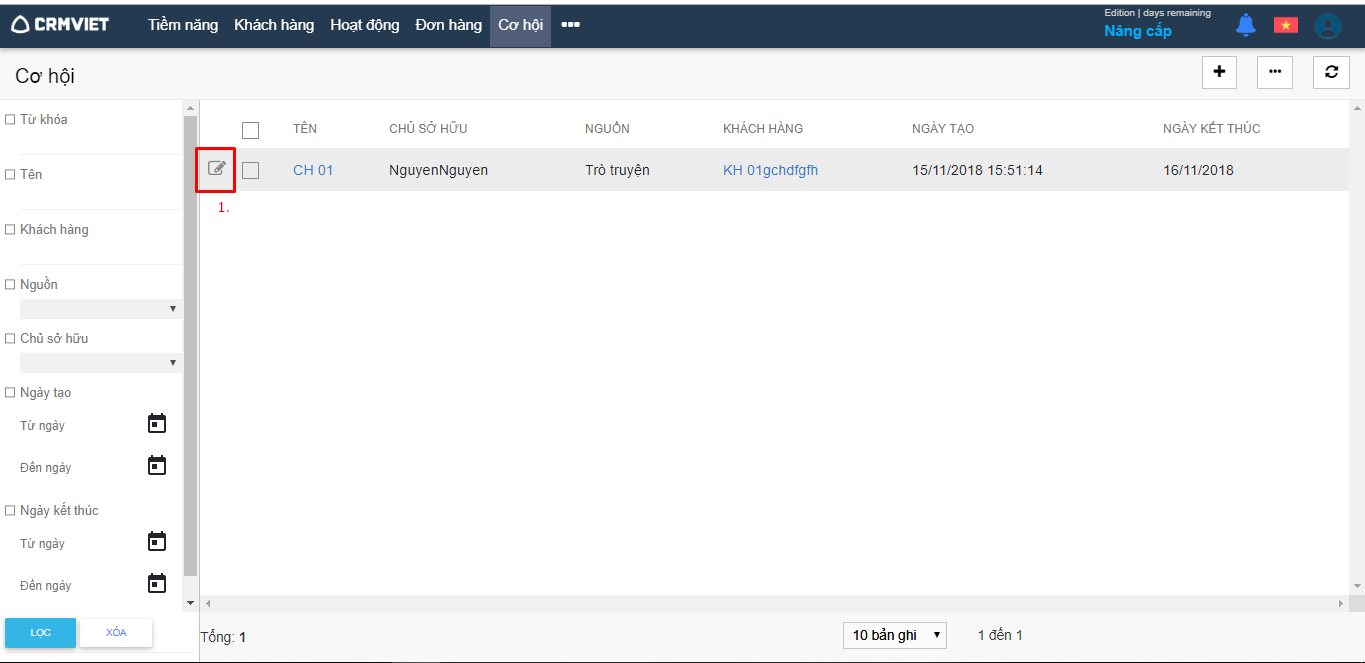Click the Vietnam flag language icon
Screen dimensions: 1365x663
coord(1285,26)
